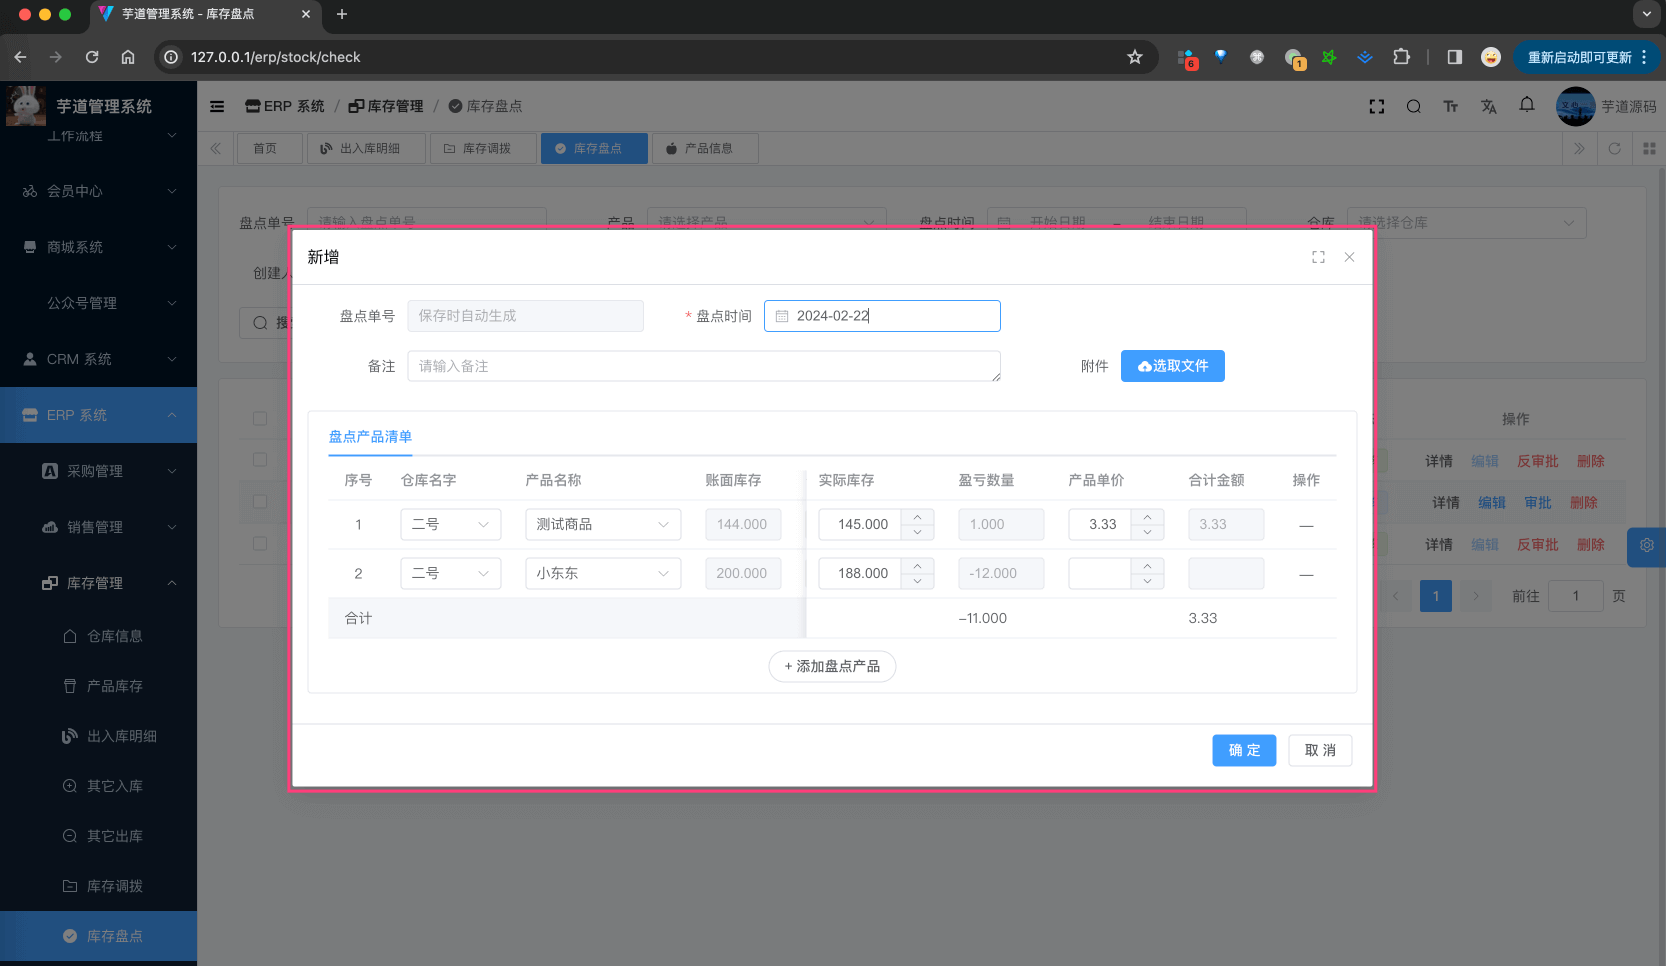Confirm the dialog with the 确定 button
1666x966 pixels.
(x=1244, y=750)
